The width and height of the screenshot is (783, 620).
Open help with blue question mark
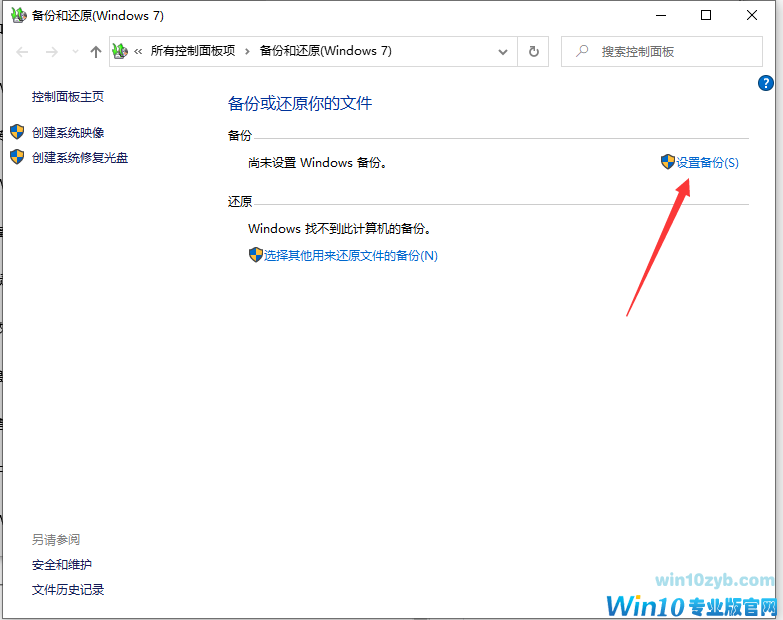click(x=766, y=83)
